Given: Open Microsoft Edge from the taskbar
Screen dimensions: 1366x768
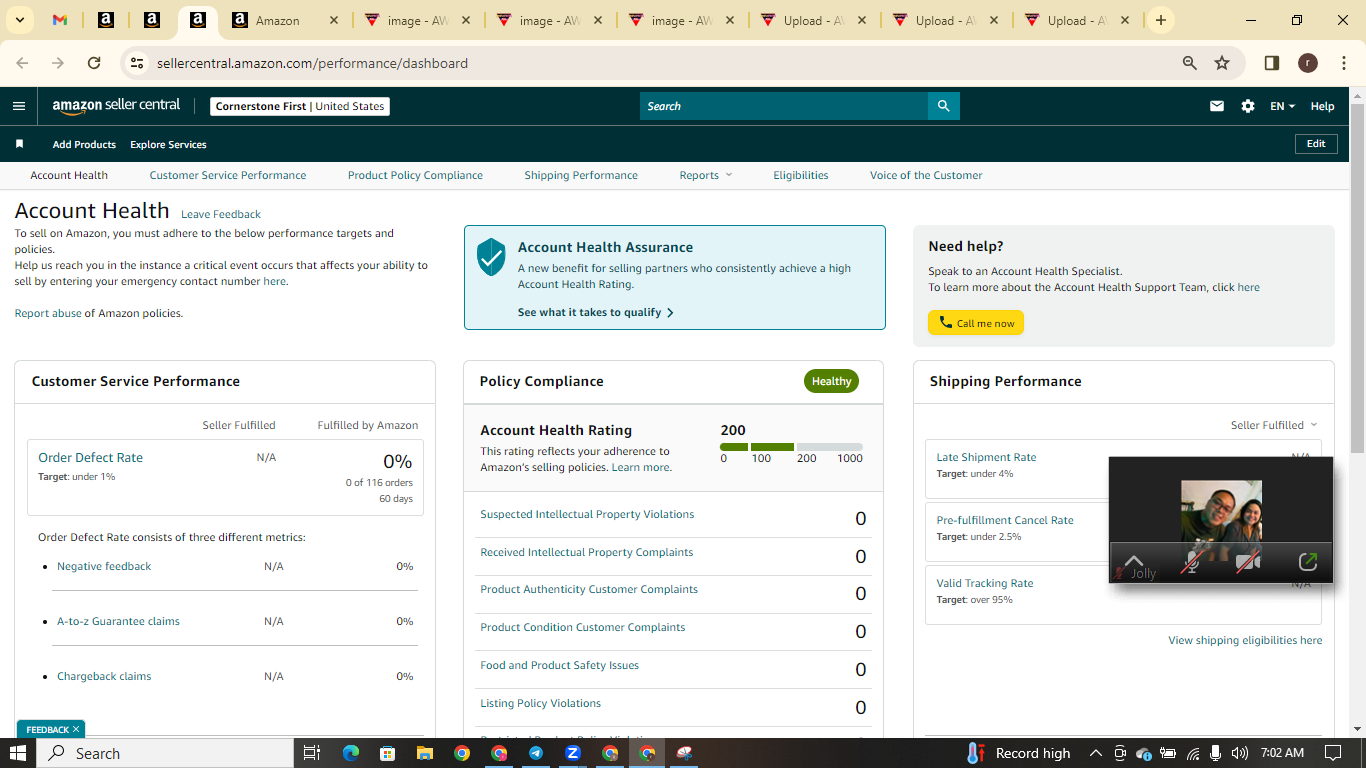Looking at the screenshot, I should (350, 753).
